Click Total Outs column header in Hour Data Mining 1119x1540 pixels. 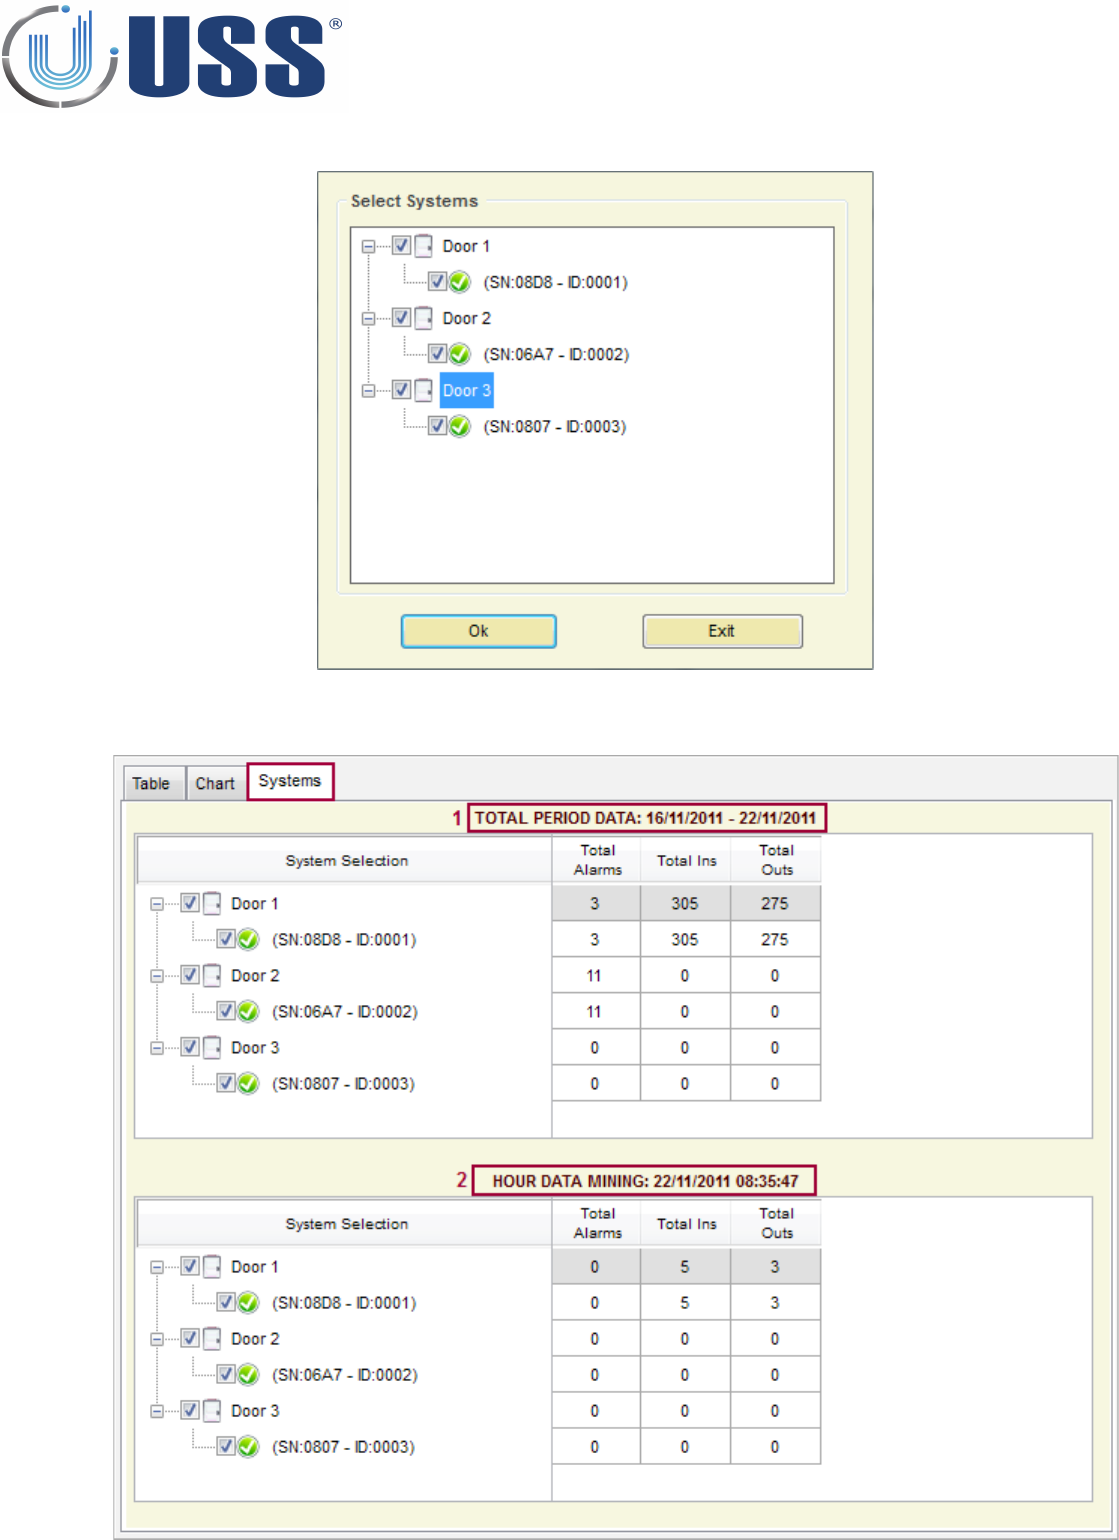(776, 1224)
